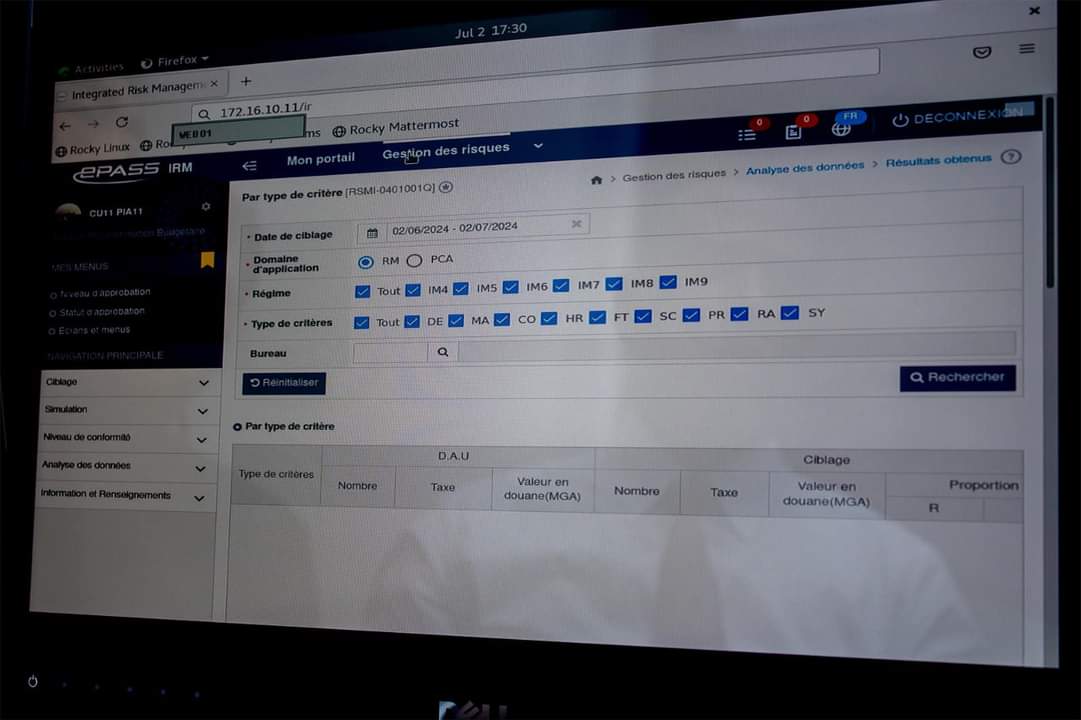Uncheck the IM8 regime checkbox
Screen dimensions: 1081x720
(x=614, y=283)
